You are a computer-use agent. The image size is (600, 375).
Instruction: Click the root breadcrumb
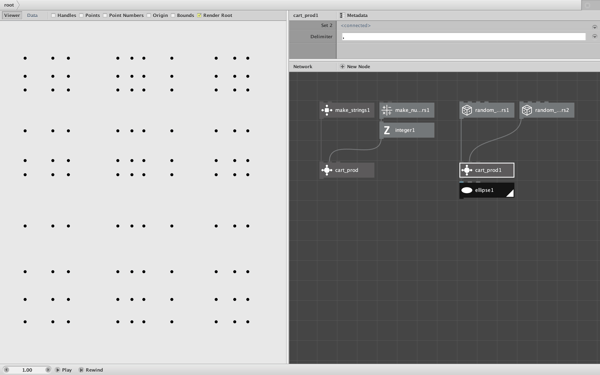[9, 5]
